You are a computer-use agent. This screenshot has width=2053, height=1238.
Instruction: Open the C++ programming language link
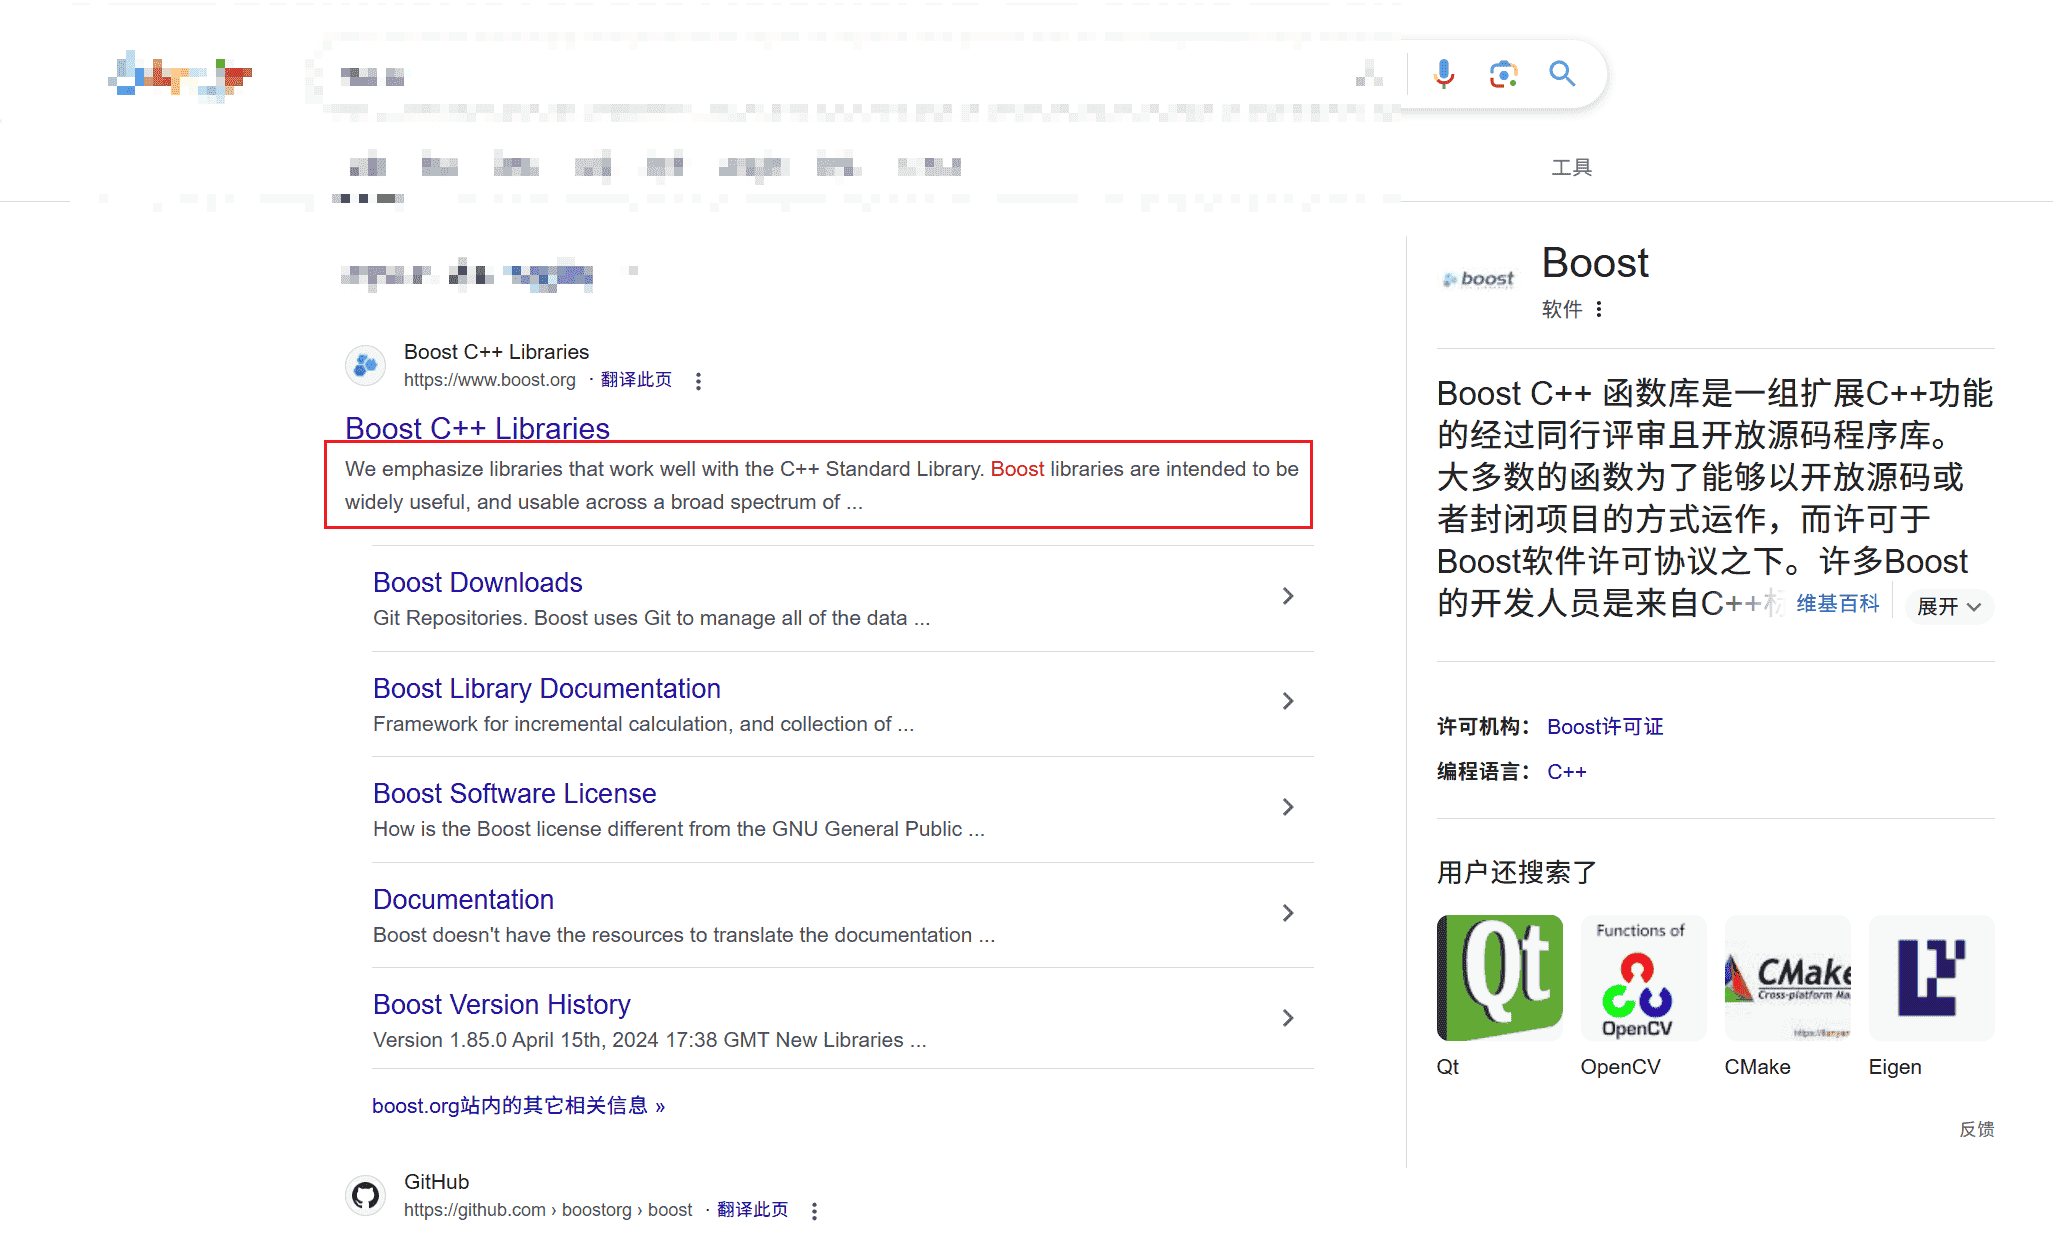[1566, 772]
